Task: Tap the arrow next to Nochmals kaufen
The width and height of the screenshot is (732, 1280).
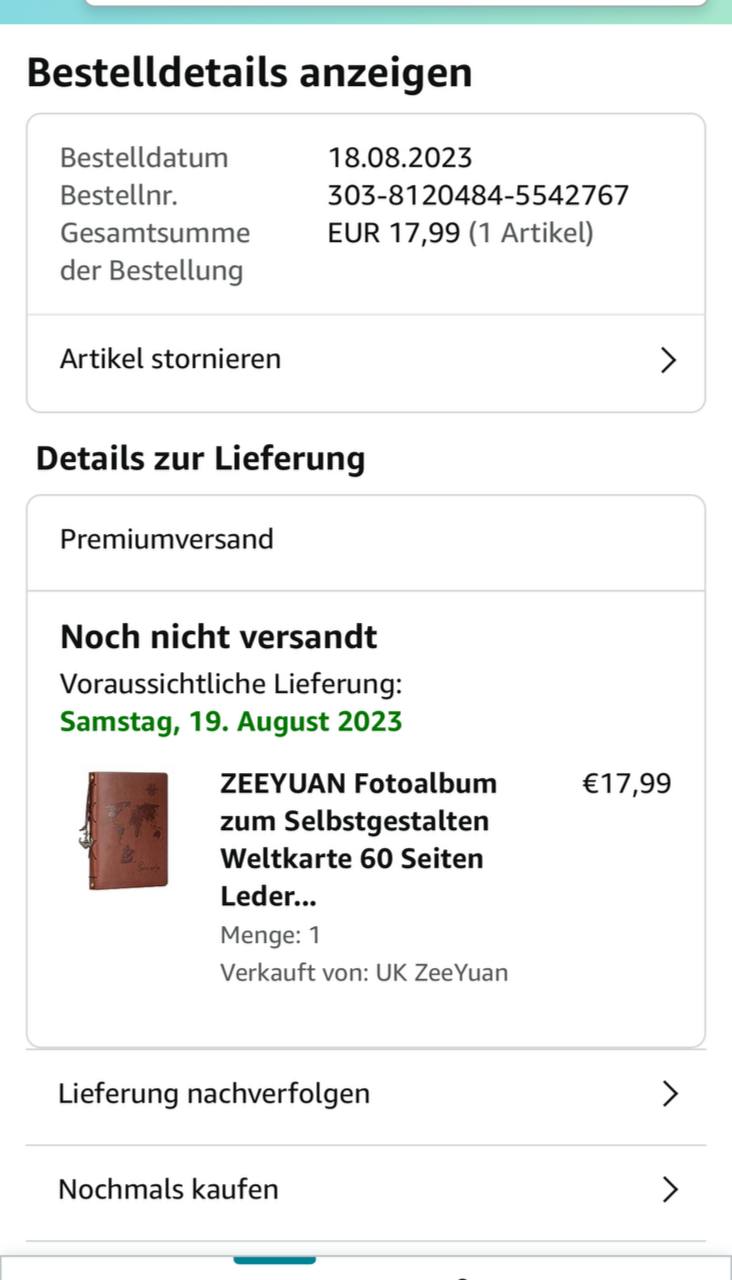Action: pos(670,1190)
